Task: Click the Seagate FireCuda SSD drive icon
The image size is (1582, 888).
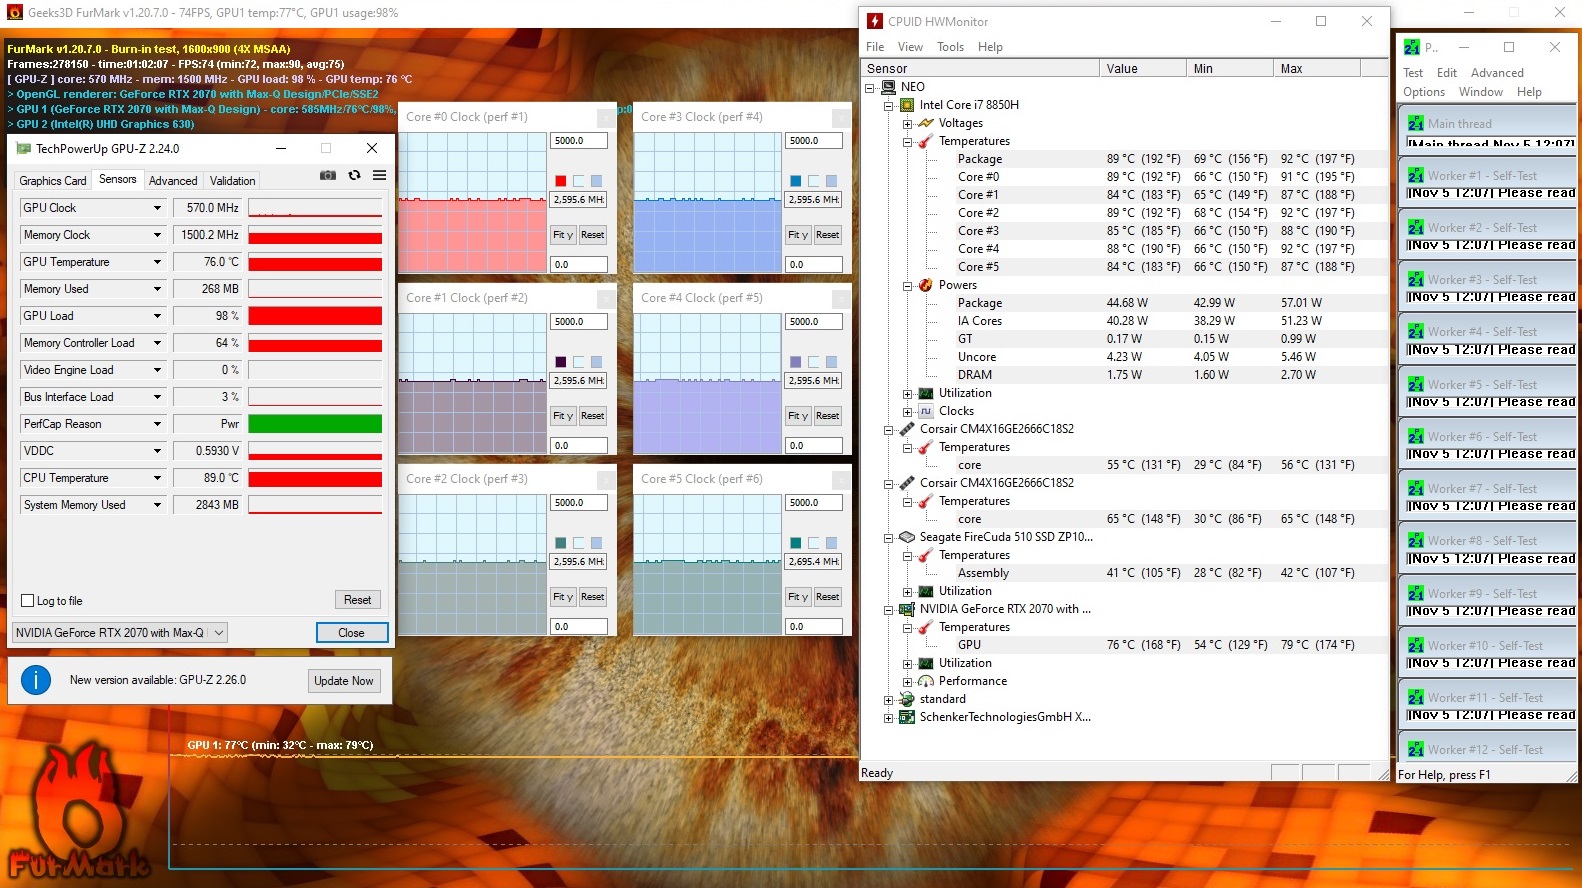Action: 907,537
